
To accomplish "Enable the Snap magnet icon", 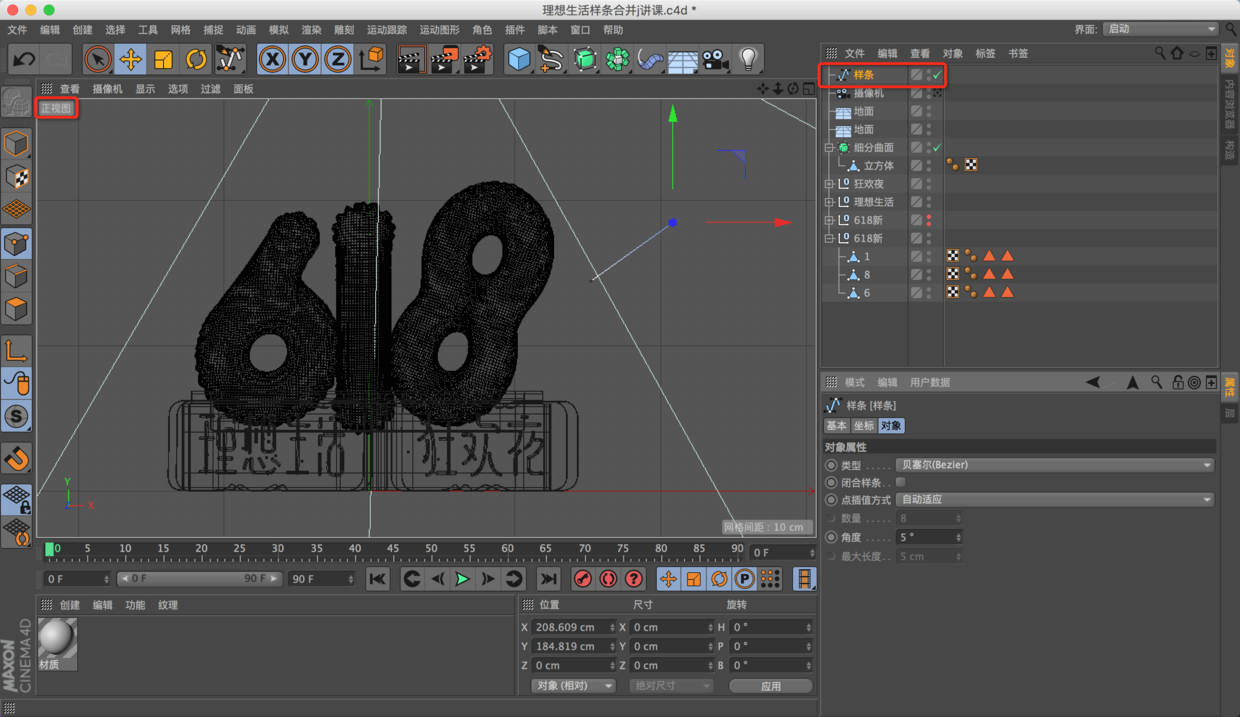I will 17,458.
